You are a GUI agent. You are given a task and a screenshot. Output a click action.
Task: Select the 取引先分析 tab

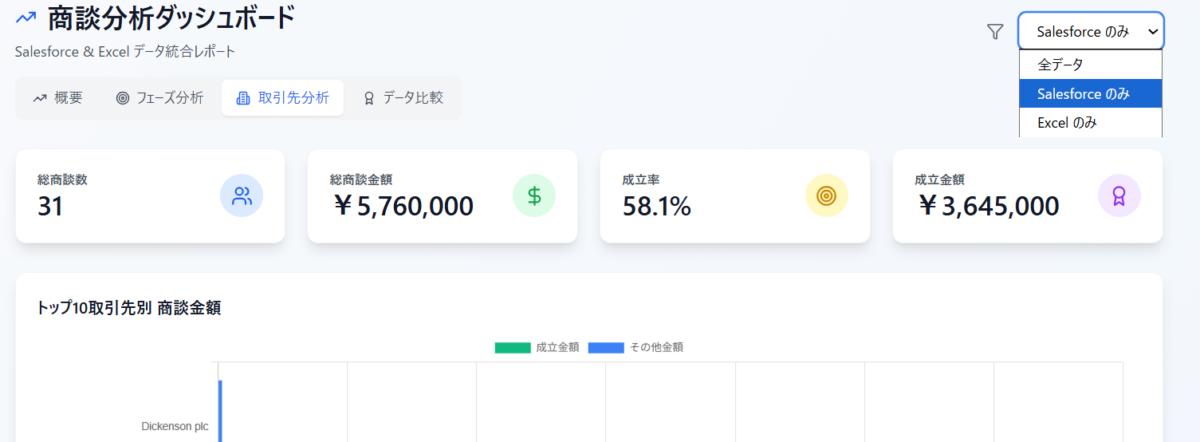283,98
